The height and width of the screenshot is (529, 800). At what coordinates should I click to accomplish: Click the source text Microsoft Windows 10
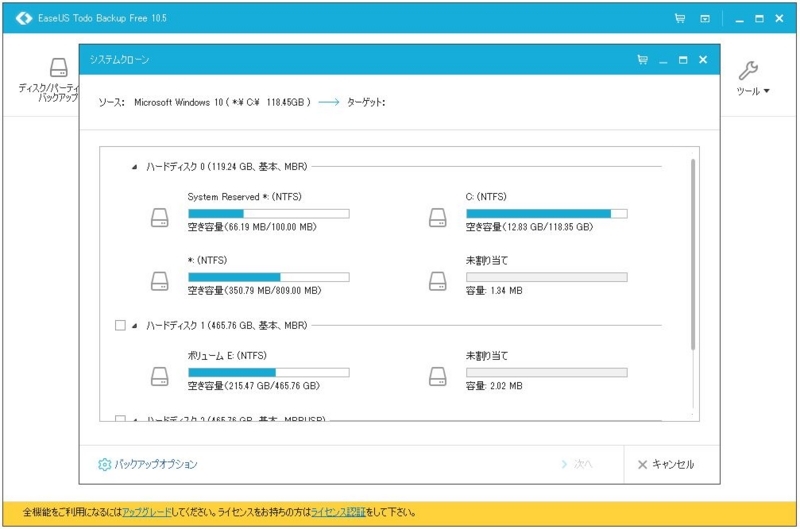[x=222, y=102]
